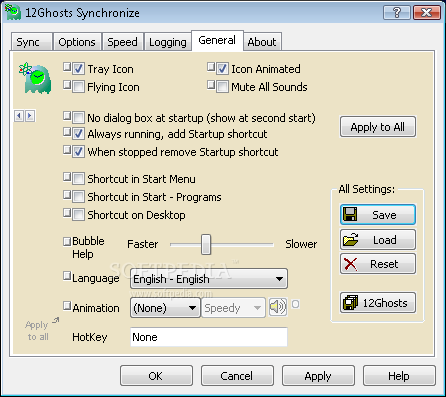The height and width of the screenshot is (397, 446).
Task: Click the Apply to All button
Action: (378, 127)
